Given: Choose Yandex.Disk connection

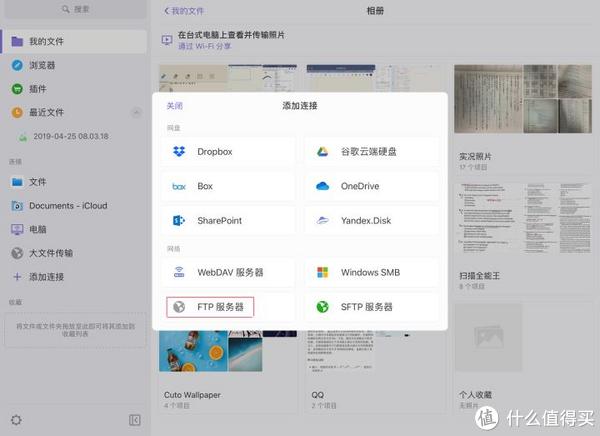Looking at the screenshot, I should pos(372,220).
